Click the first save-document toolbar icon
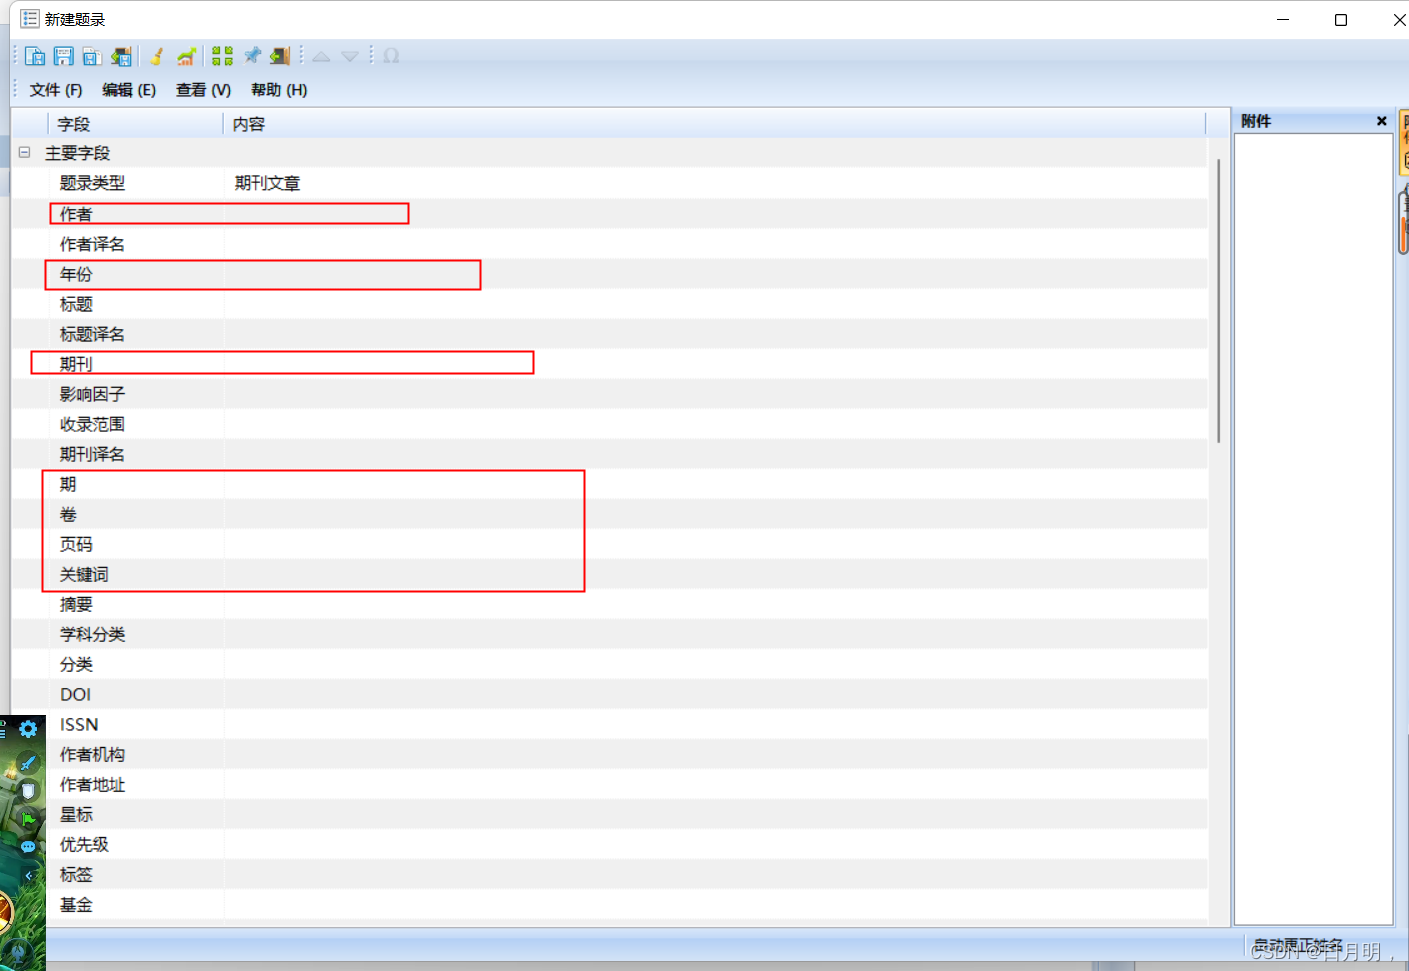The image size is (1409, 971). [35, 56]
